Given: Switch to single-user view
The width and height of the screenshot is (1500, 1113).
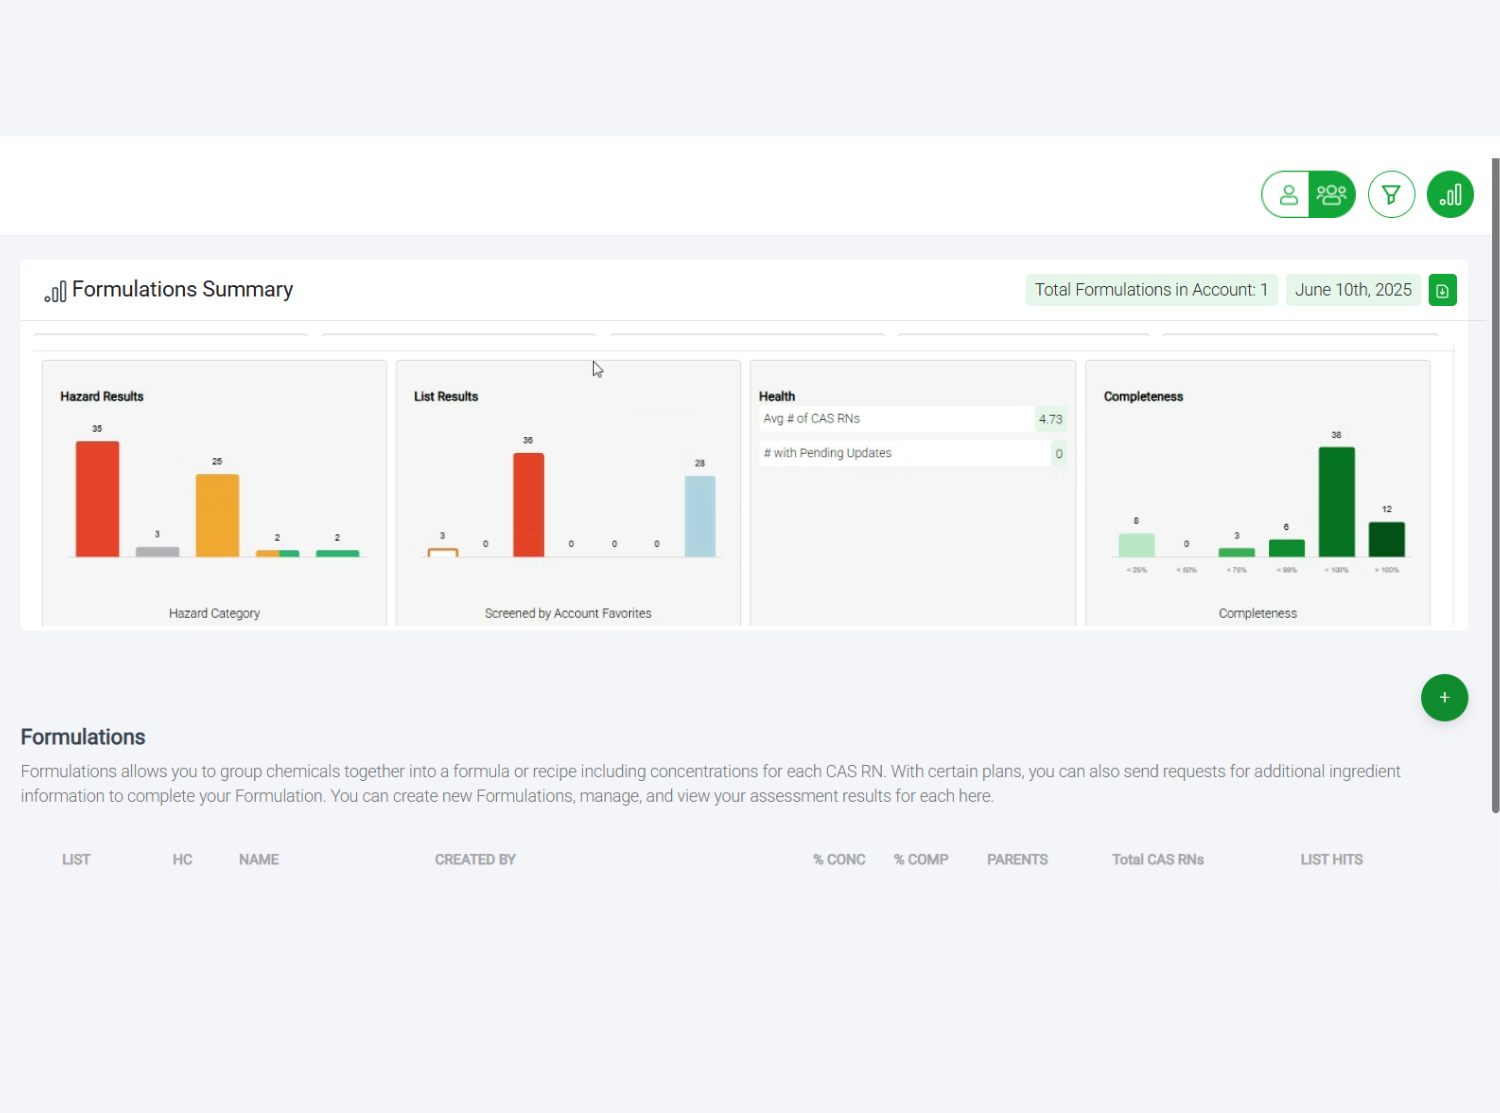Looking at the screenshot, I should point(1288,194).
